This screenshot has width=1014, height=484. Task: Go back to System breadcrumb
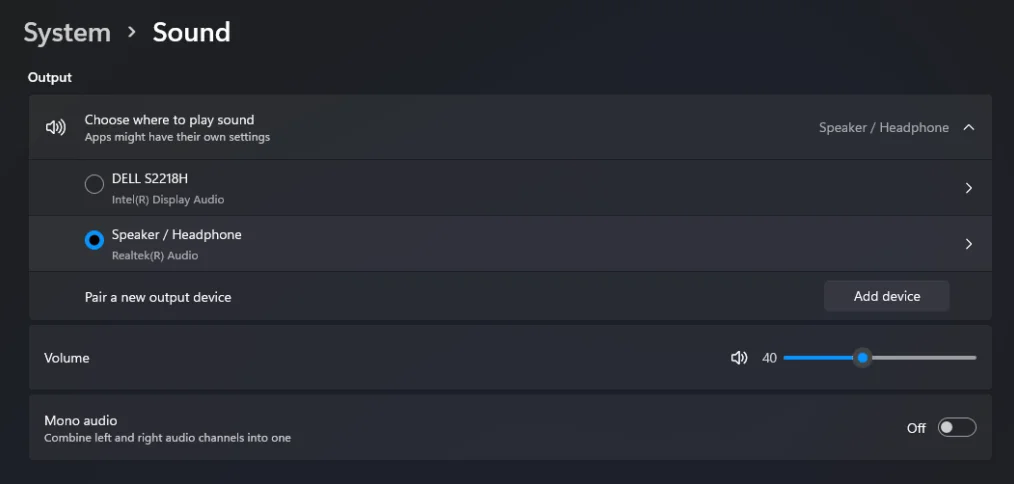67,32
